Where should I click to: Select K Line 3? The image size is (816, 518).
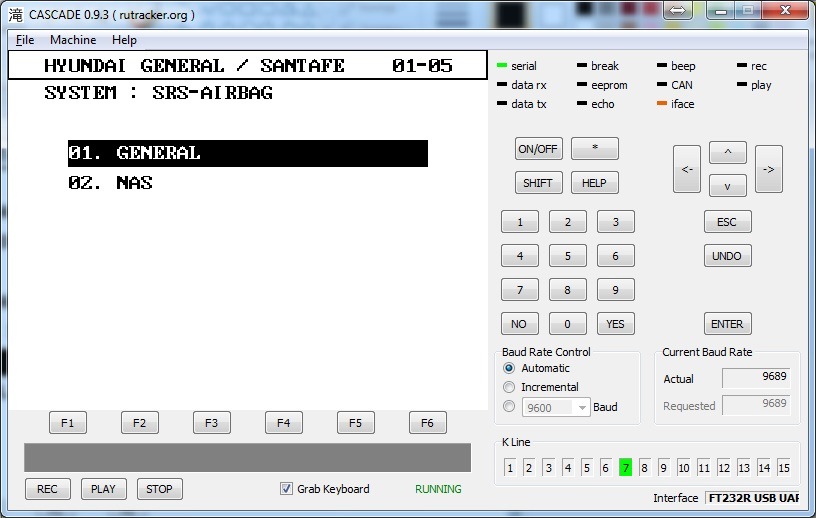point(549,468)
